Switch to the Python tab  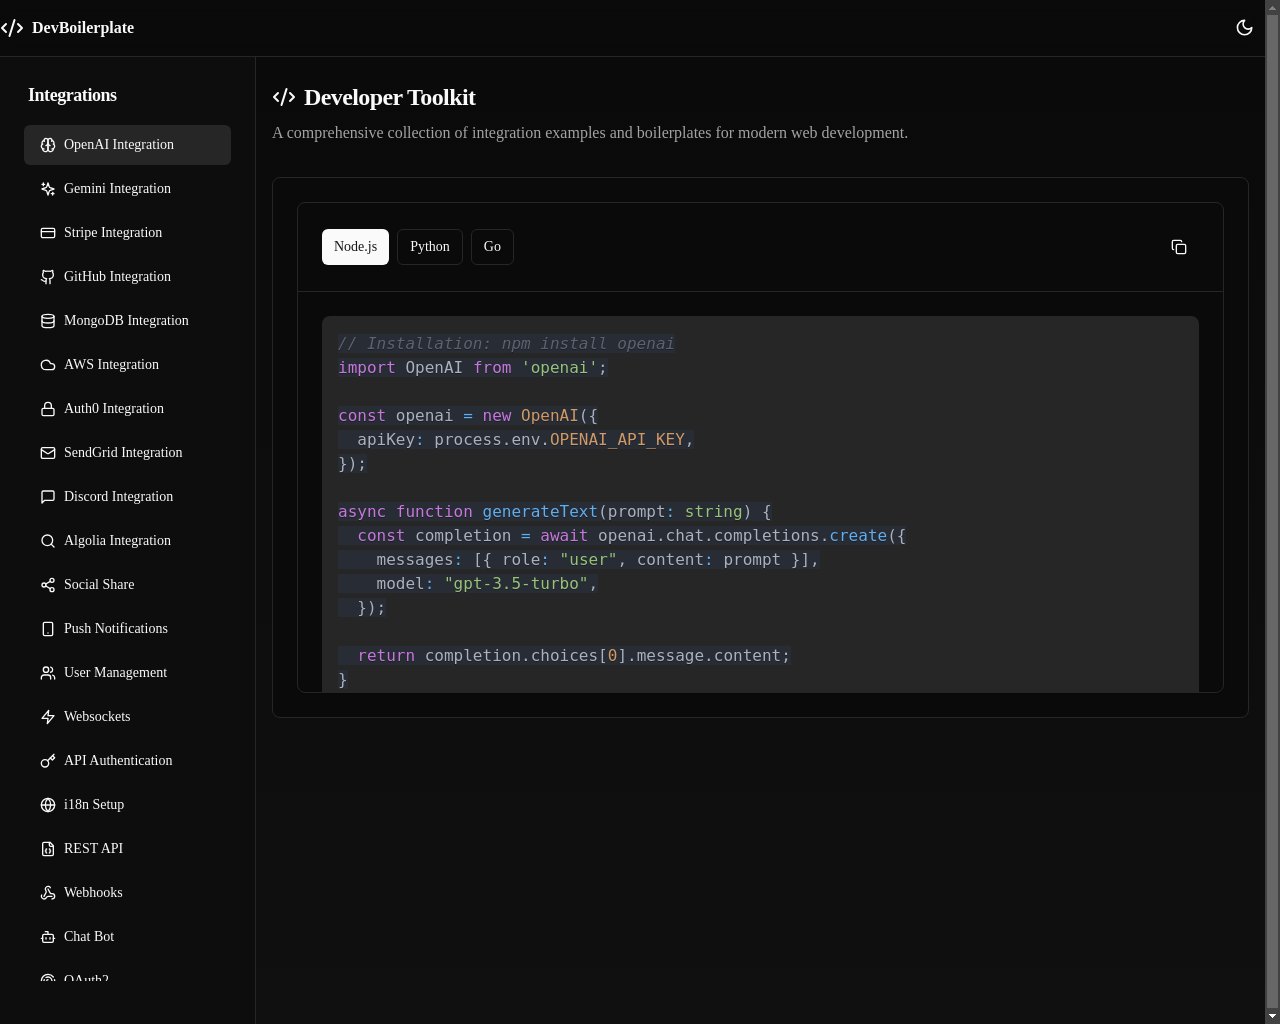click(x=430, y=247)
